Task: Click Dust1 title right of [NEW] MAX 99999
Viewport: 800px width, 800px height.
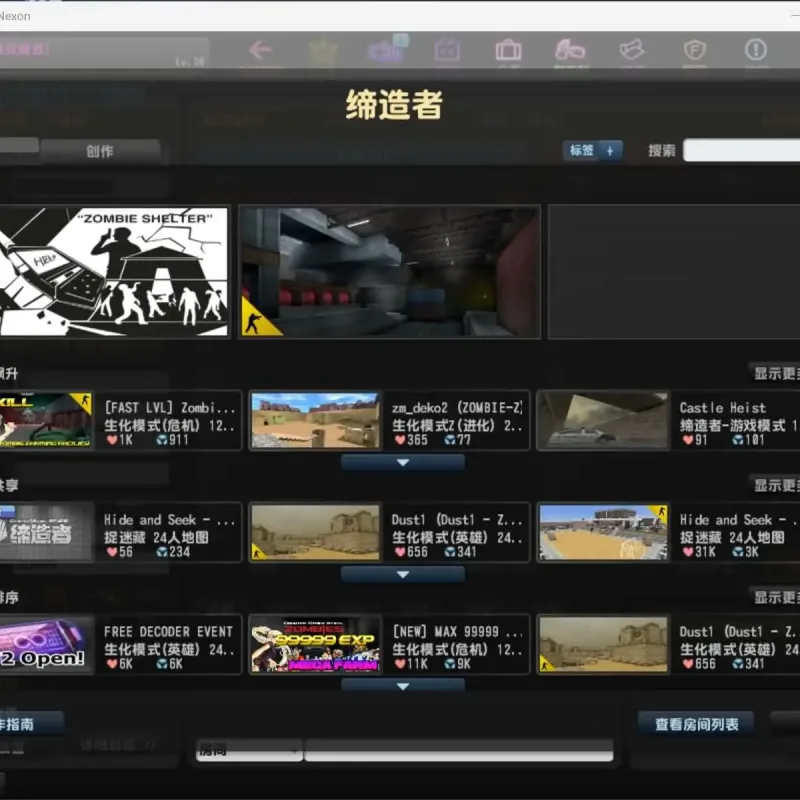Action: coord(738,632)
